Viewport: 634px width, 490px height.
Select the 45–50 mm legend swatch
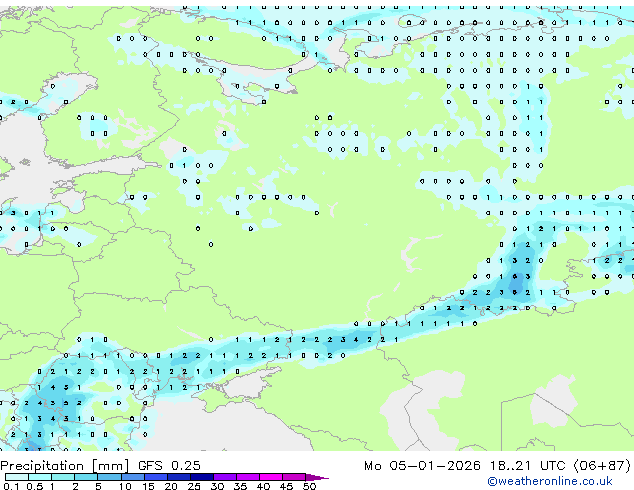(x=294, y=477)
